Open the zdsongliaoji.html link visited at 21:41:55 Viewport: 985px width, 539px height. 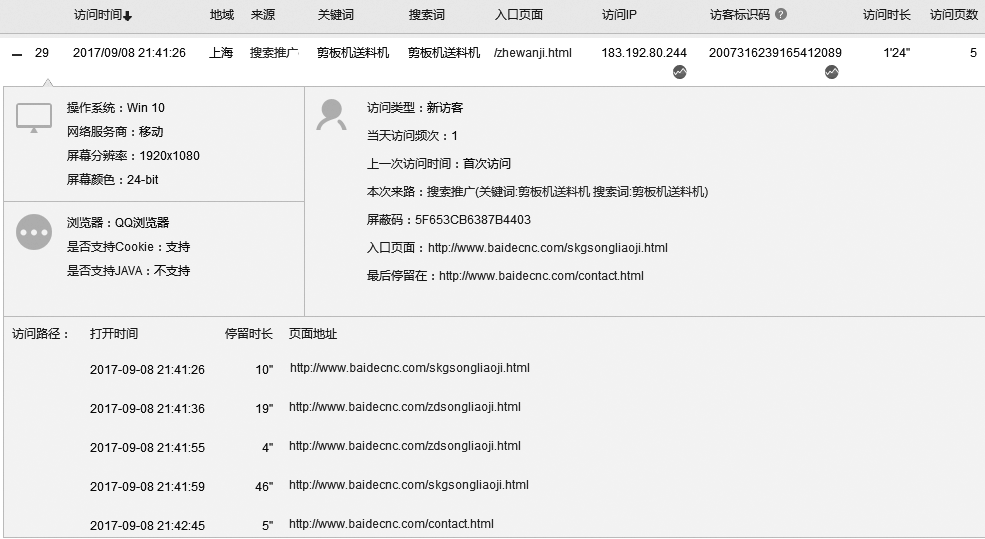coord(404,446)
